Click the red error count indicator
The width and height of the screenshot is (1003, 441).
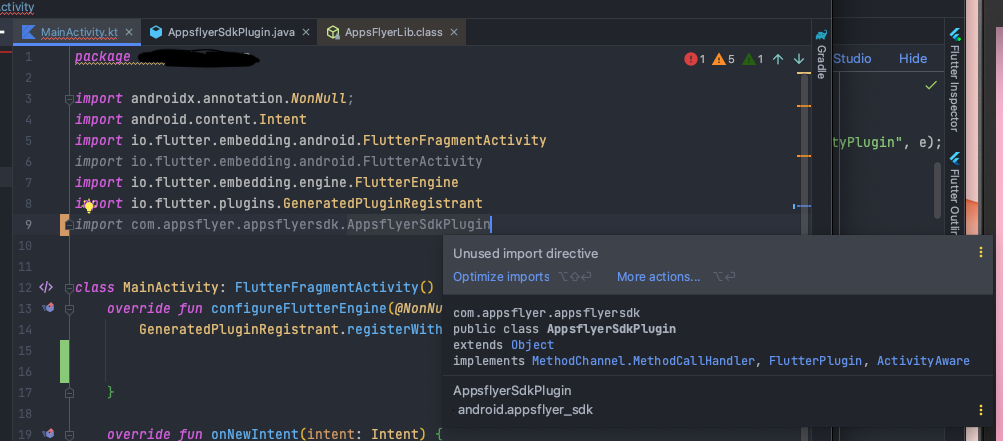694,60
